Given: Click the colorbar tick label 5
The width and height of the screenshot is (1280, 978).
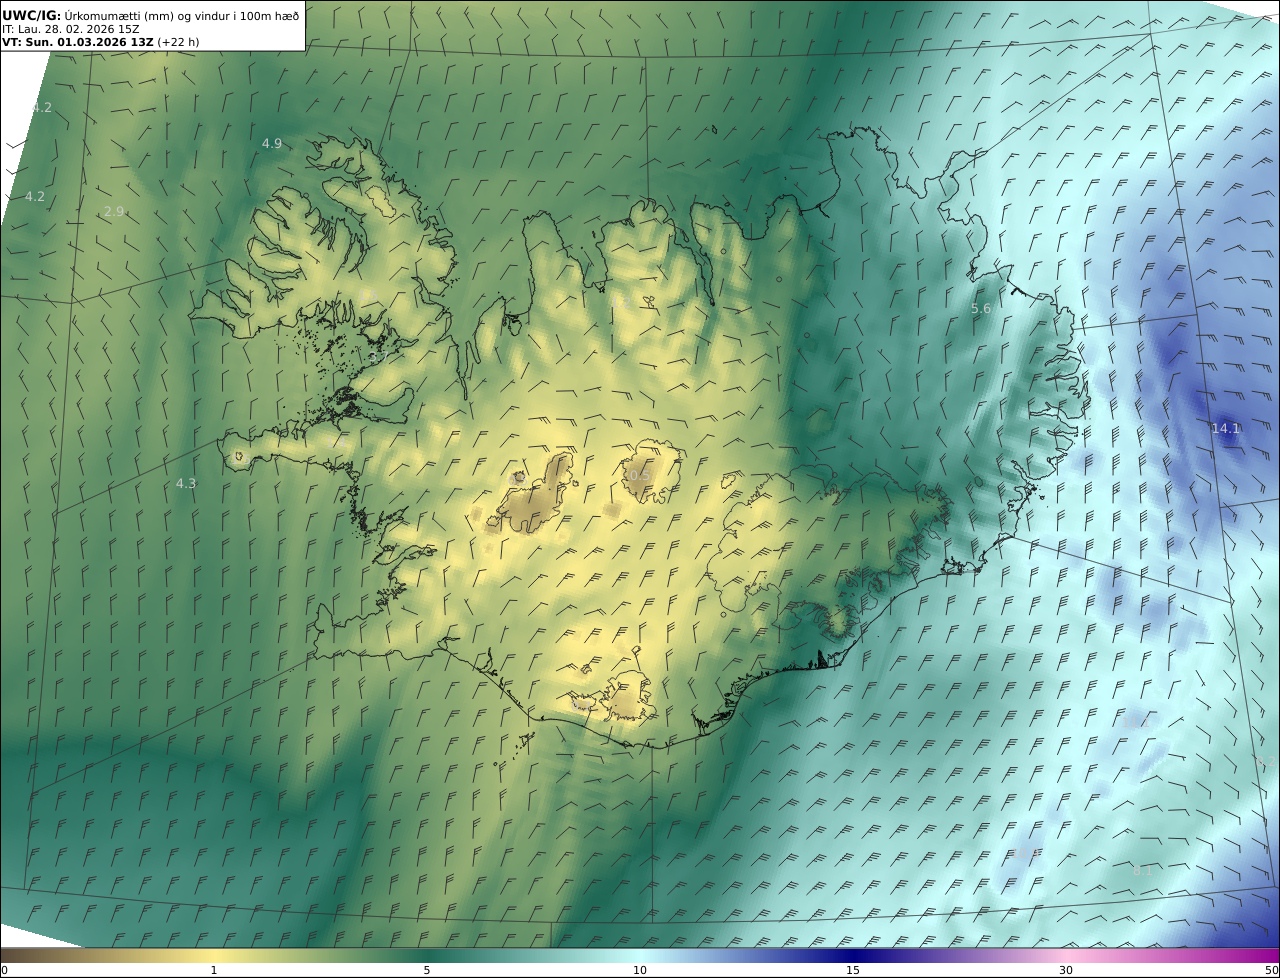Looking at the screenshot, I should 427,970.
